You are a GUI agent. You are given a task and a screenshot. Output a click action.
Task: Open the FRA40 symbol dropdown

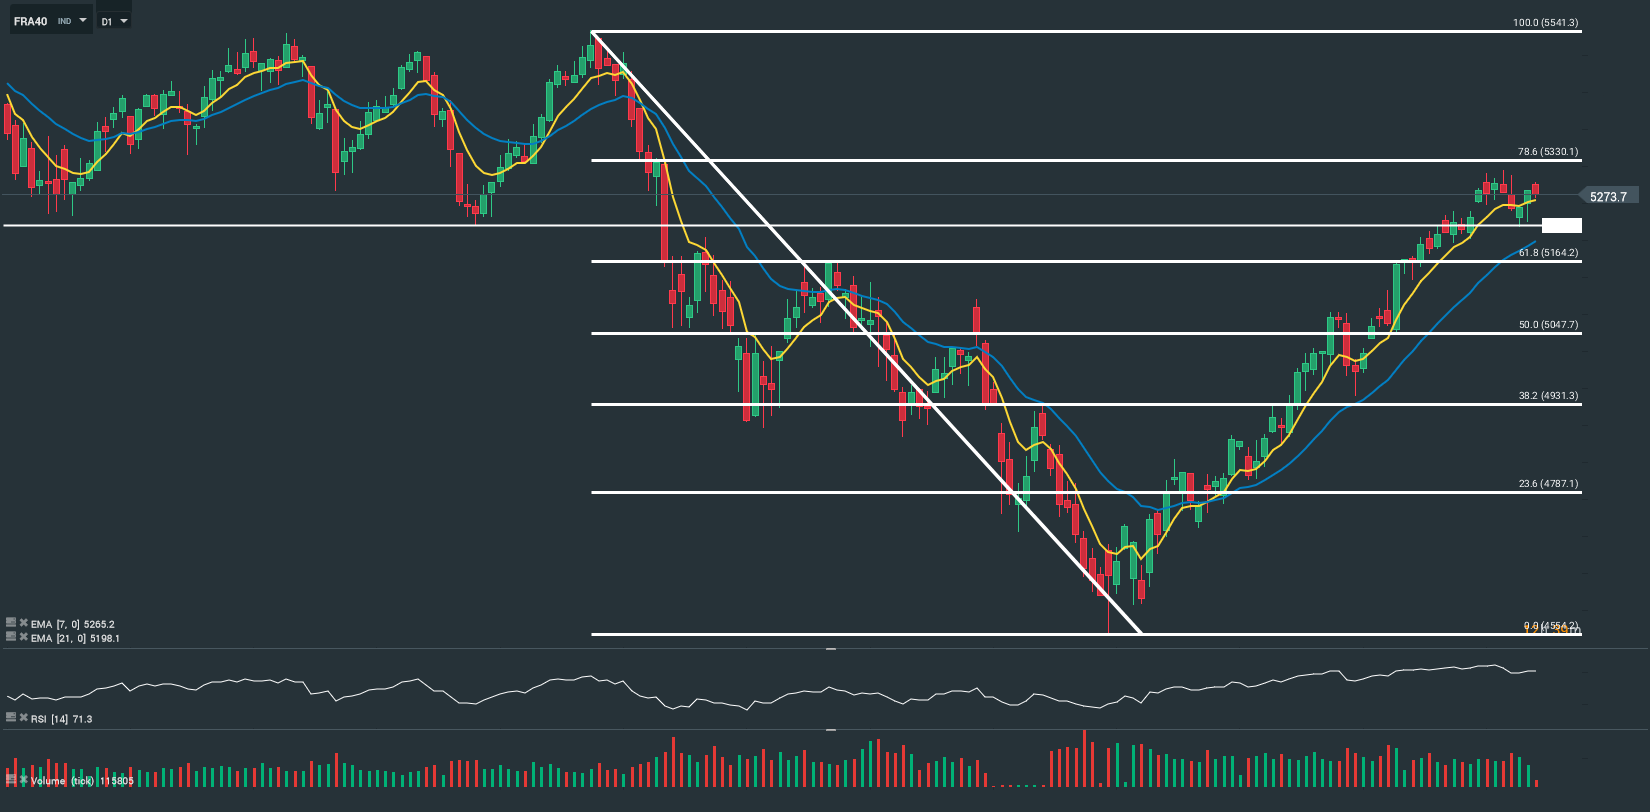click(x=49, y=21)
